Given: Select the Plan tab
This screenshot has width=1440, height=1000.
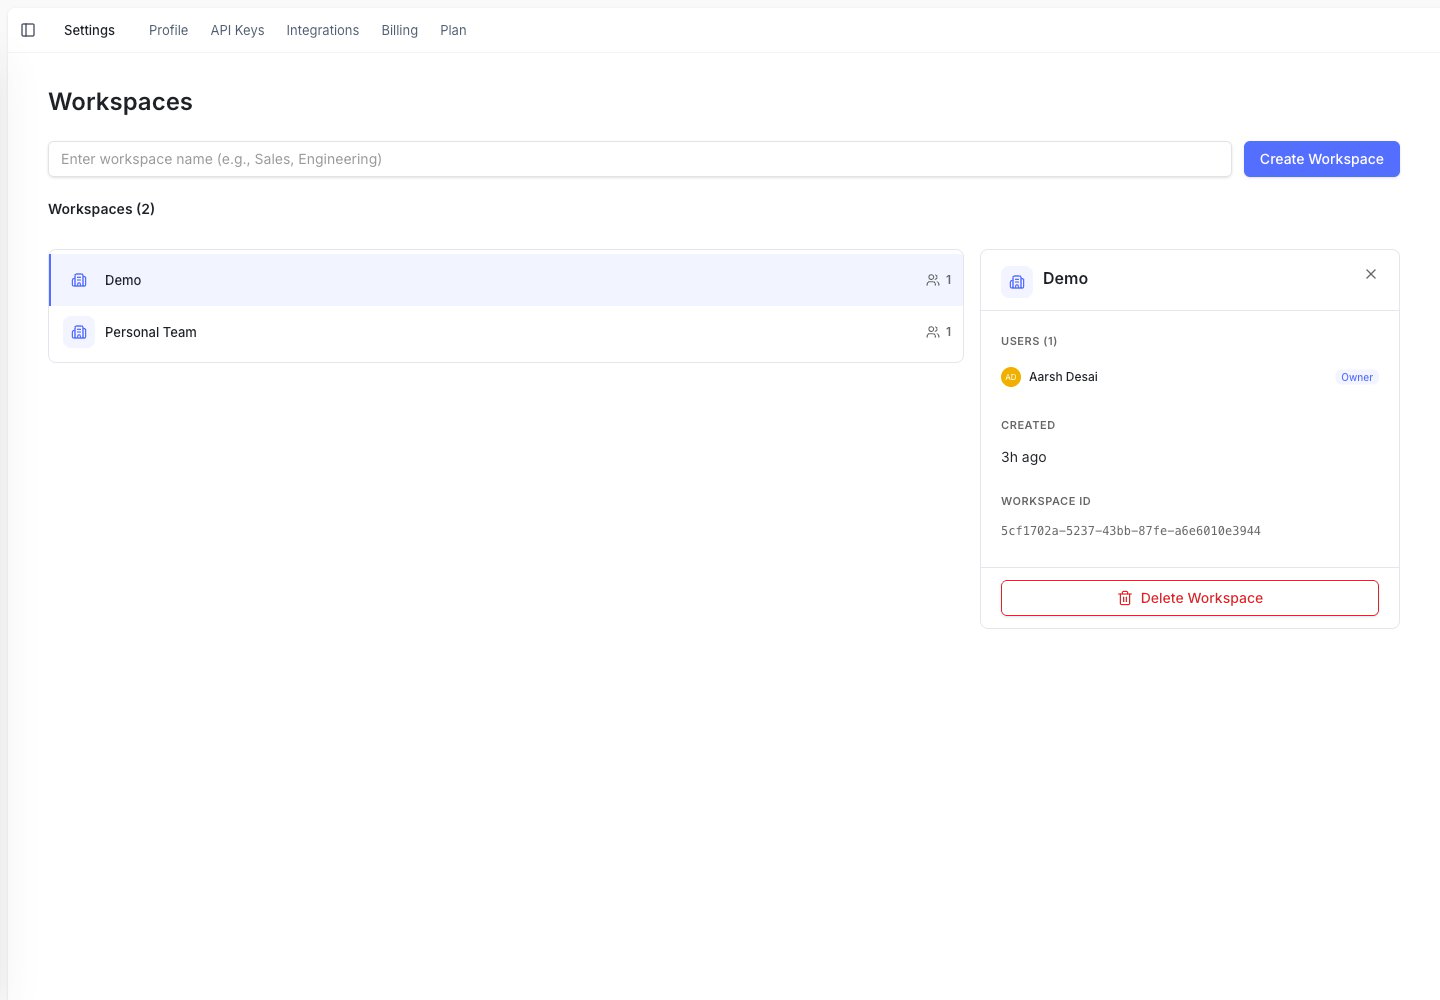Looking at the screenshot, I should (x=453, y=30).
